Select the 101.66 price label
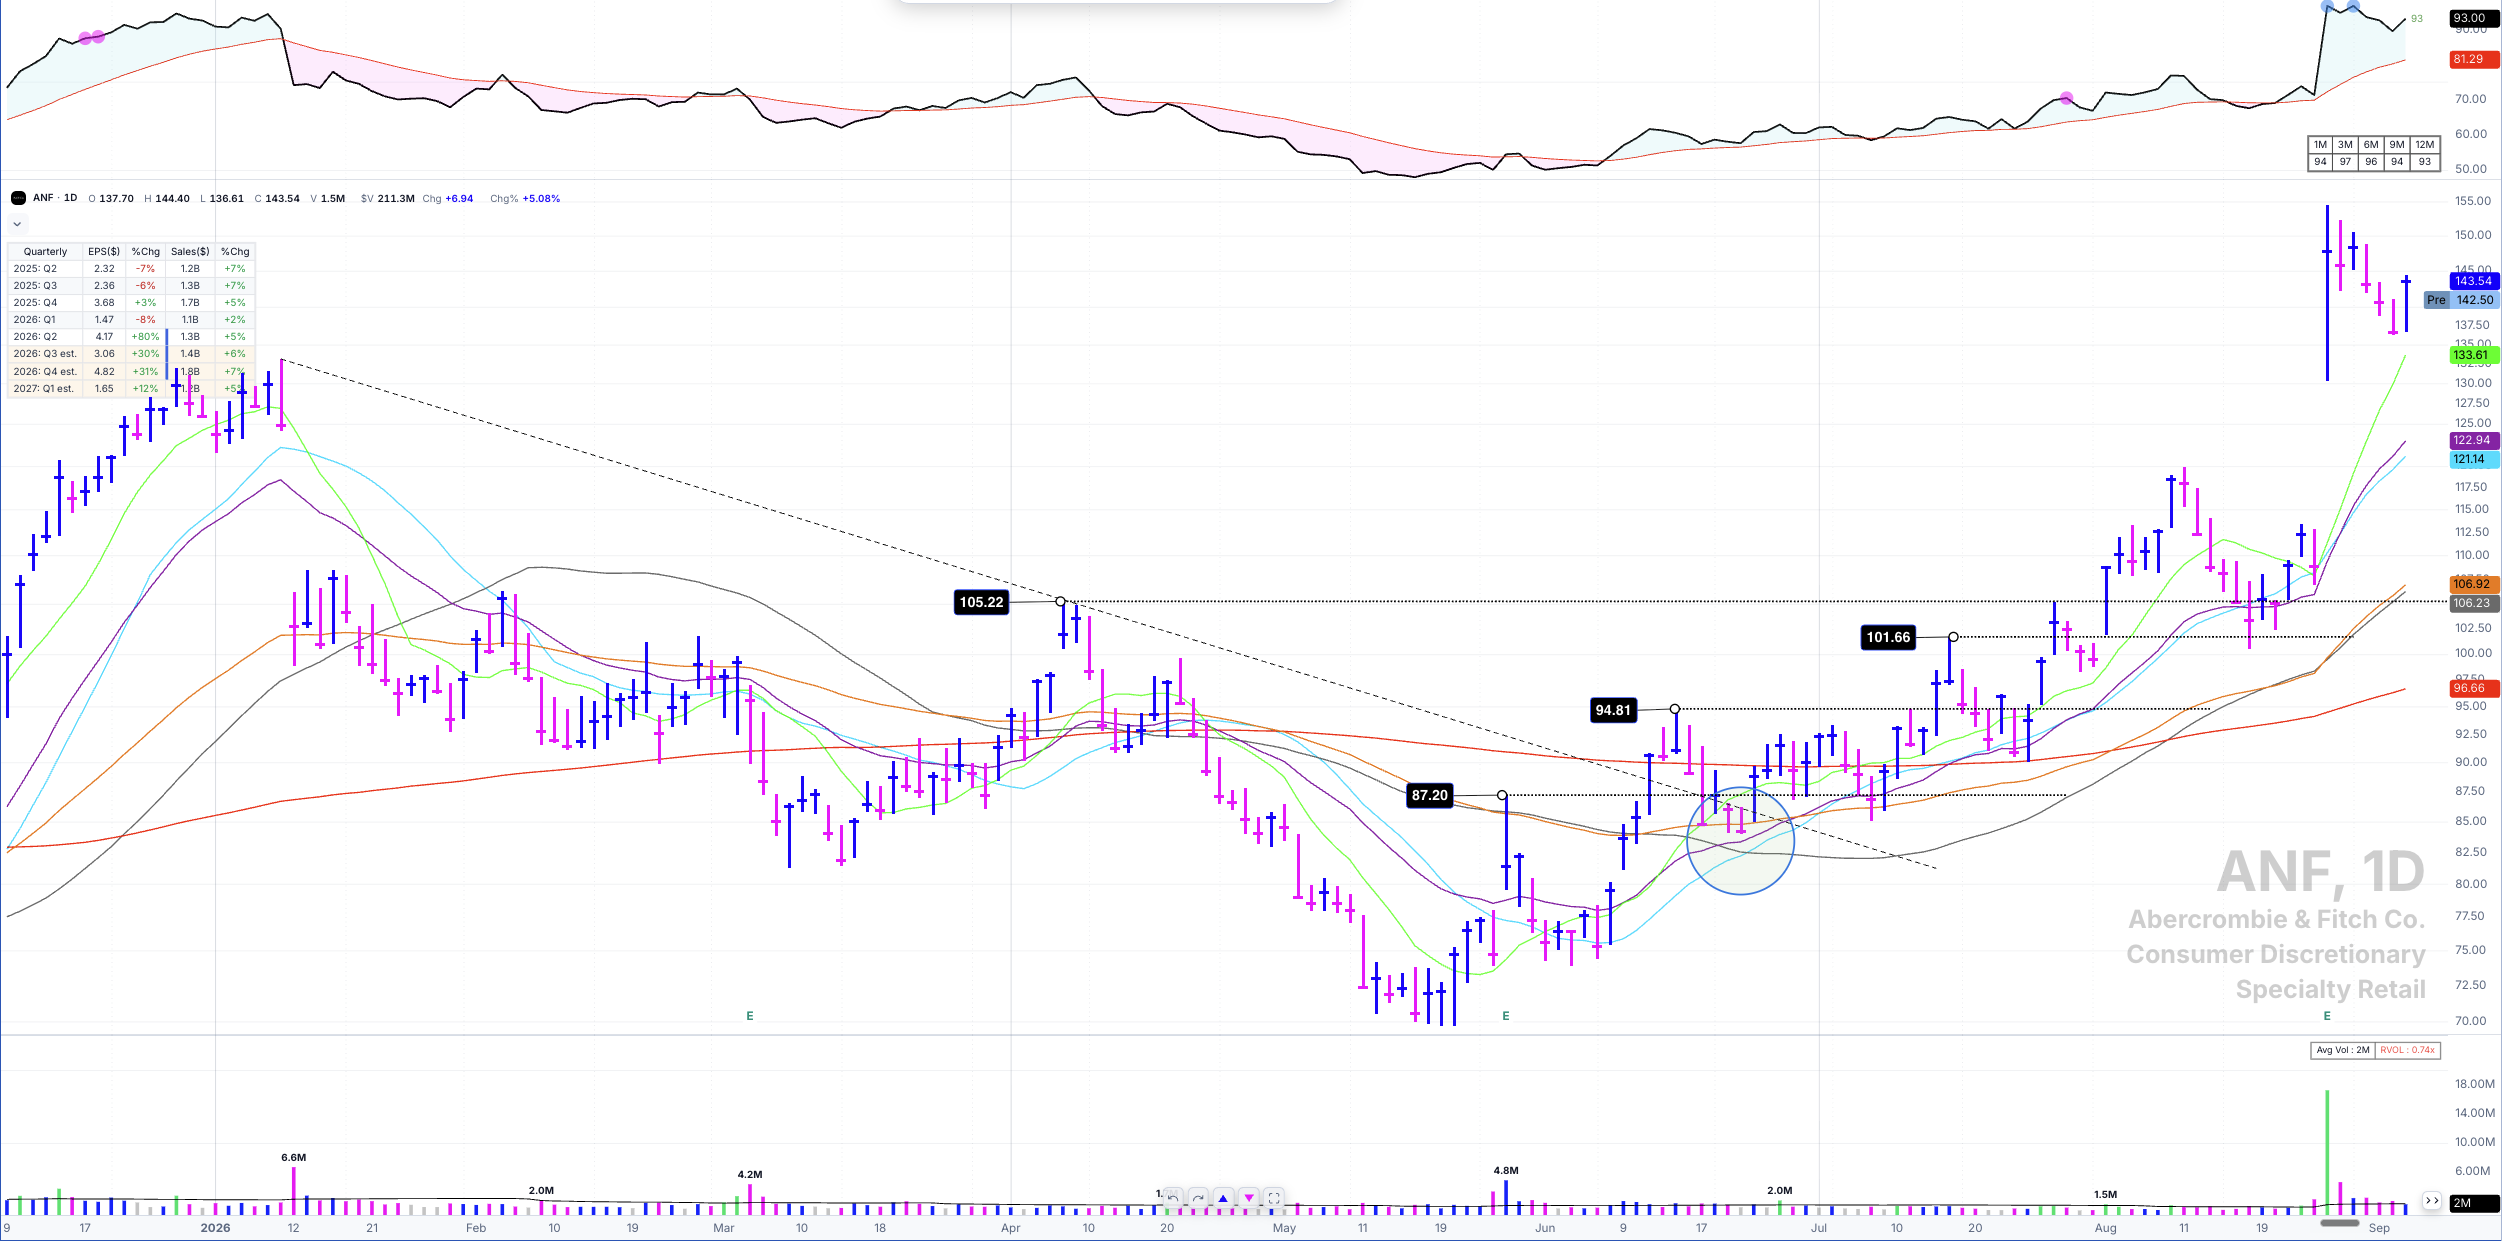Viewport: 2502px width, 1241px height. pyautogui.click(x=1888, y=637)
